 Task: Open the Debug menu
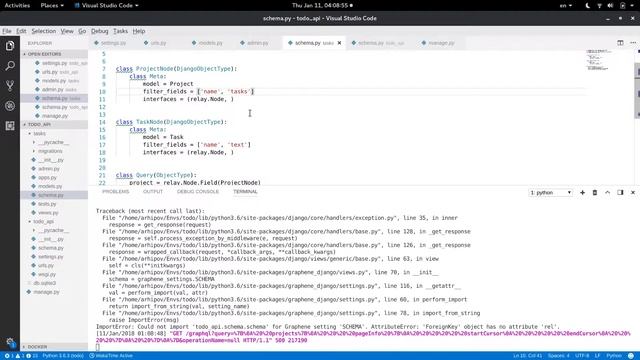tap(100, 31)
